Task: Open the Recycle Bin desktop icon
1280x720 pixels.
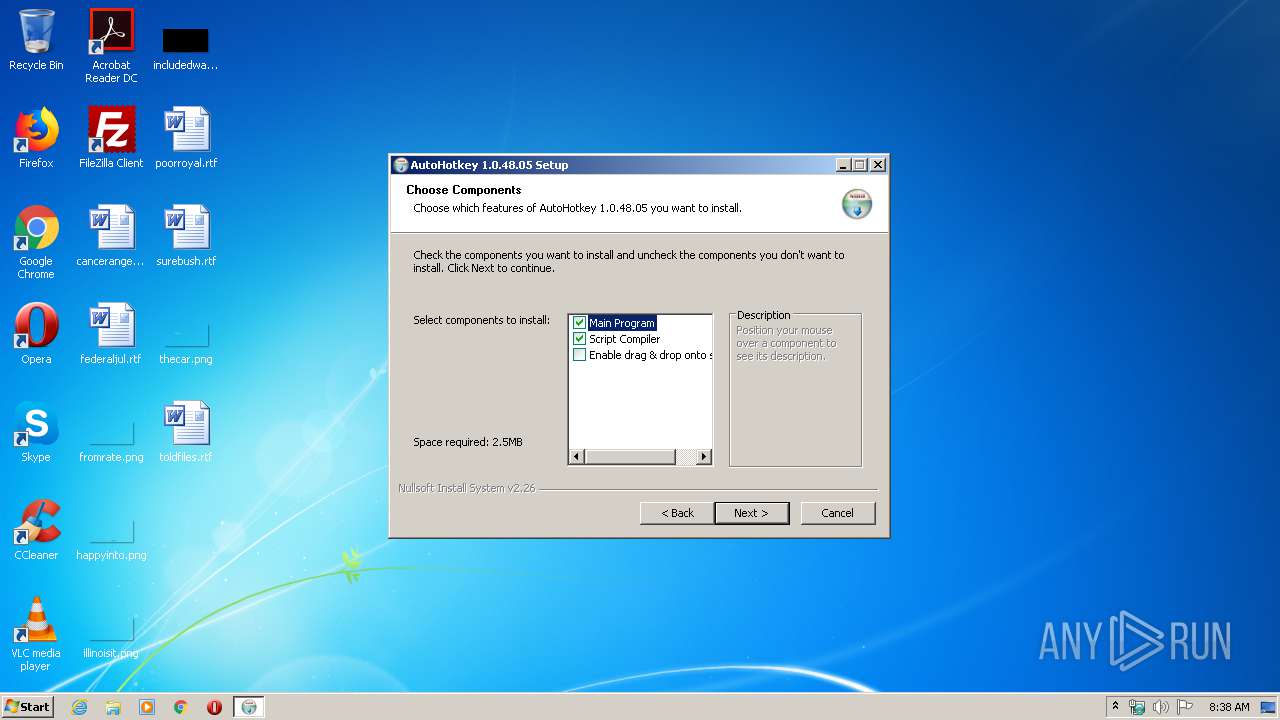Action: click(x=36, y=40)
